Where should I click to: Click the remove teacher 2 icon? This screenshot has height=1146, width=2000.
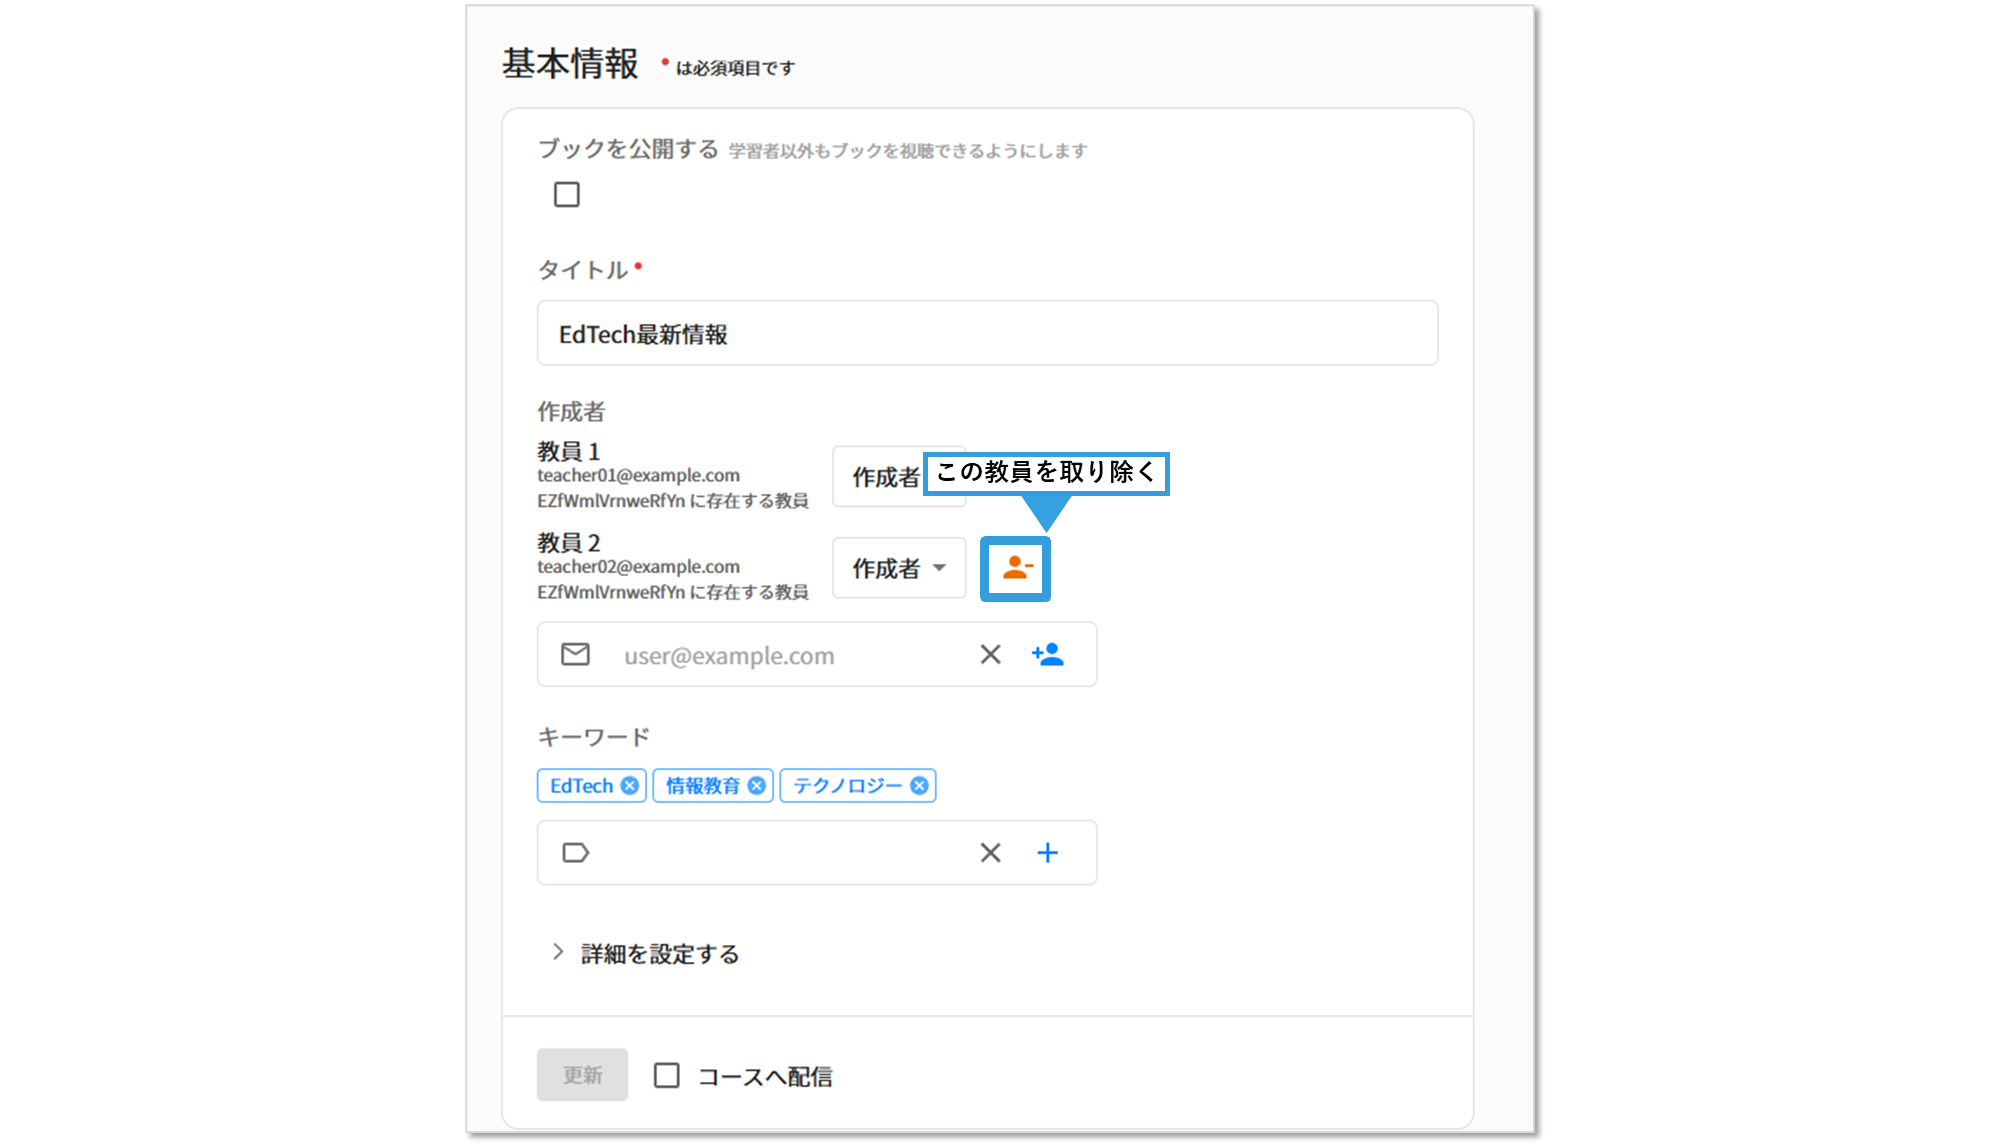tap(1016, 568)
